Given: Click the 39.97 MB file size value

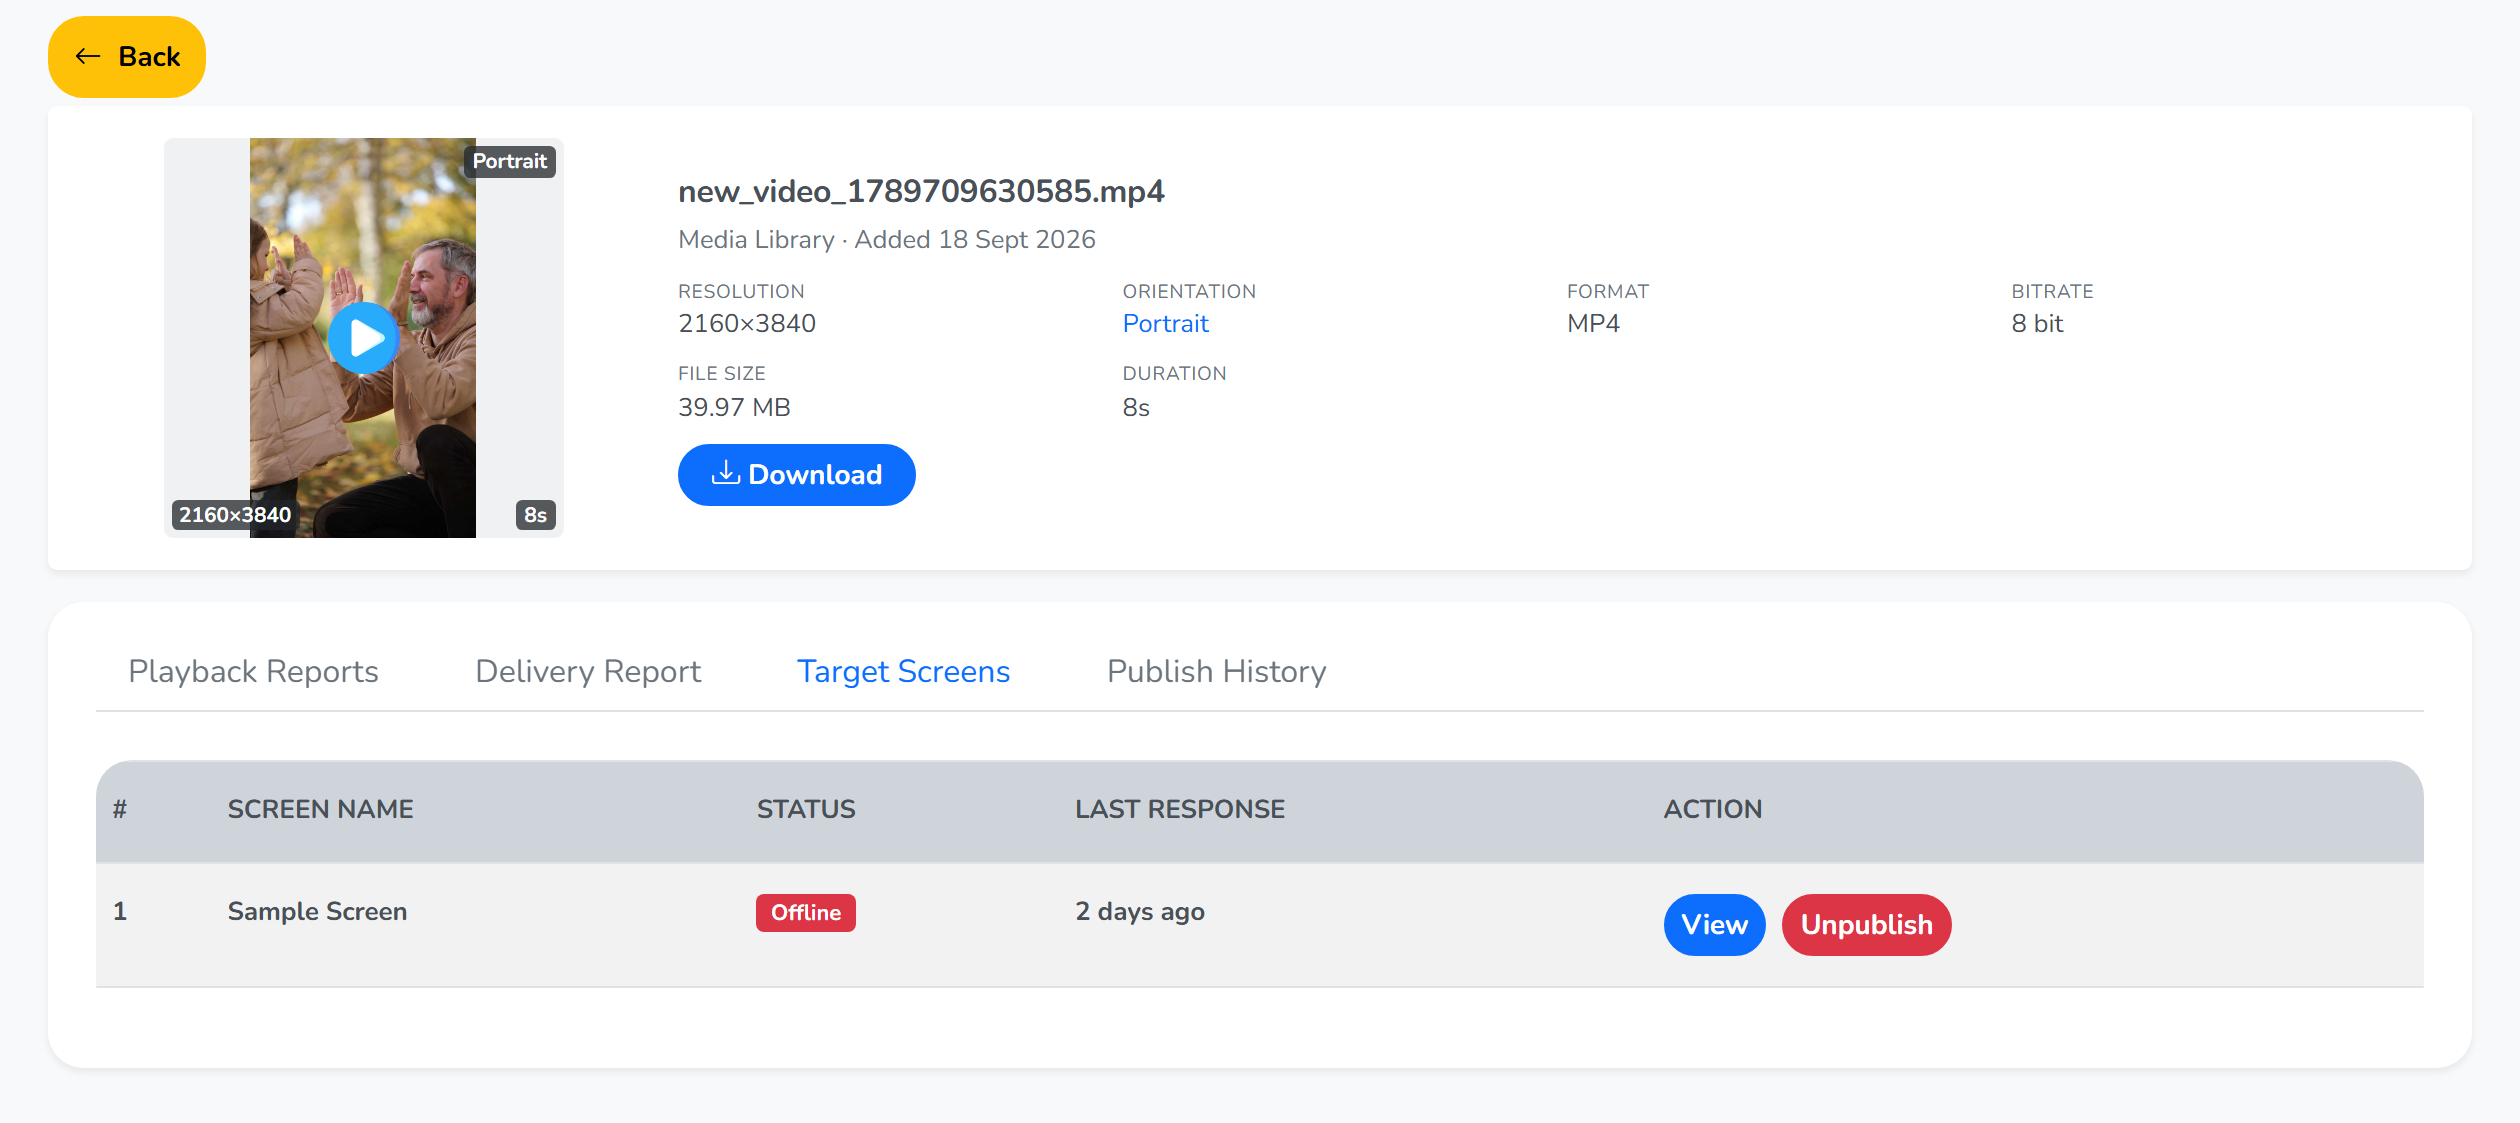Looking at the screenshot, I should point(734,408).
